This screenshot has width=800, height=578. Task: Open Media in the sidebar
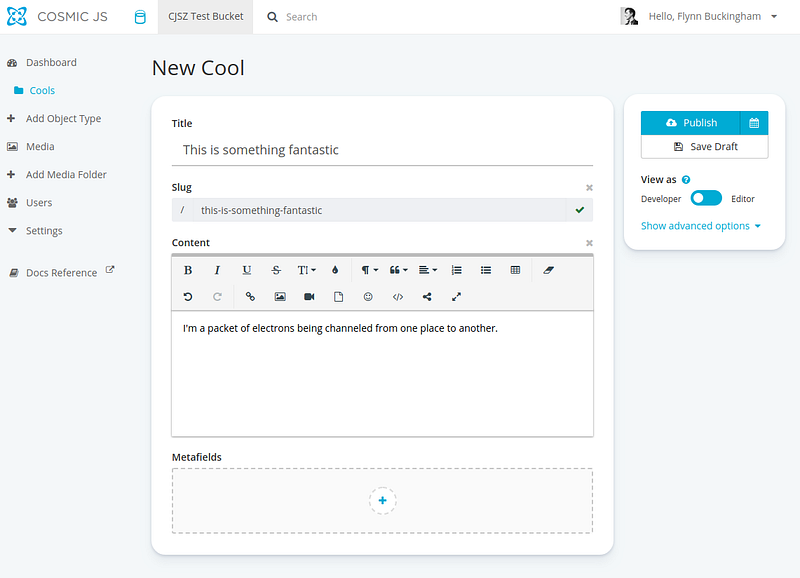pos(40,147)
